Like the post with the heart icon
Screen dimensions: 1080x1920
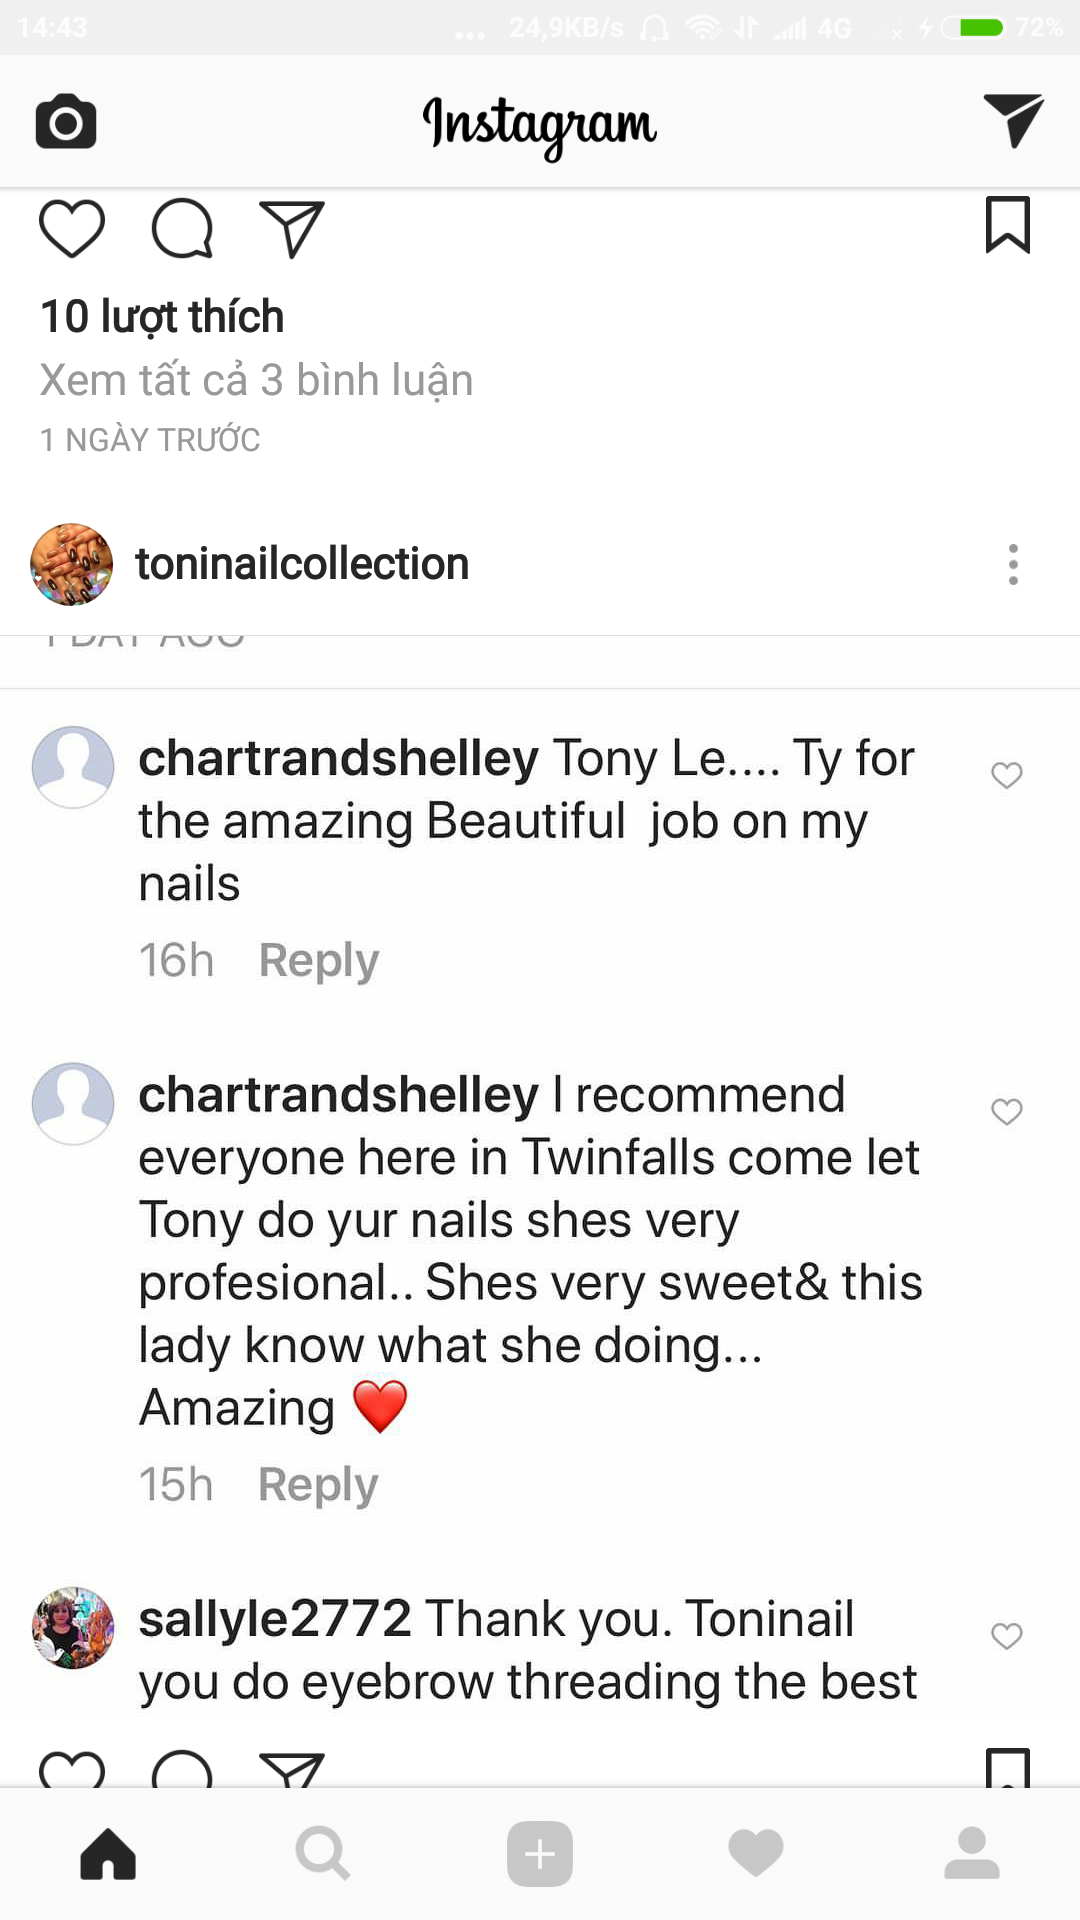click(x=72, y=229)
